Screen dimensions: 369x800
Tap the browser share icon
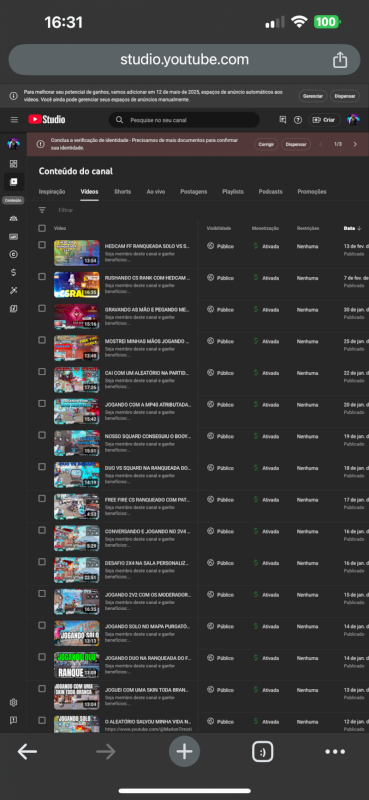[x=340, y=60]
